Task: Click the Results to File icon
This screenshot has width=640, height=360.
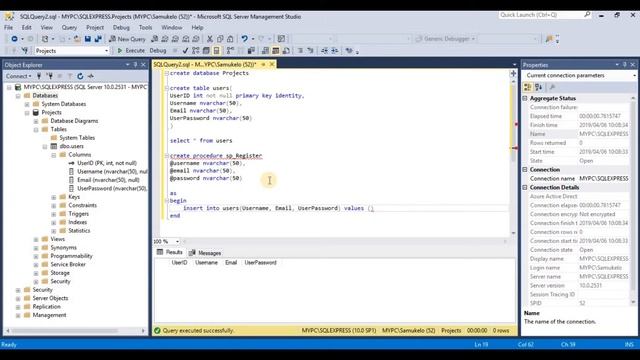Action: tap(286, 51)
